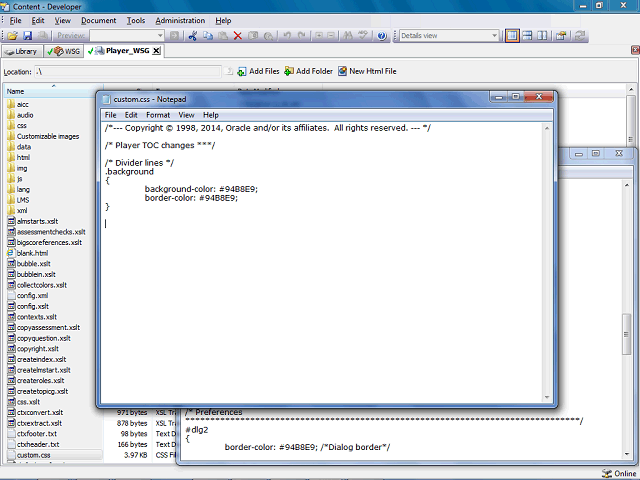Click the Open folder toolbar icon
The width and height of the screenshot is (640, 480).
point(12,36)
